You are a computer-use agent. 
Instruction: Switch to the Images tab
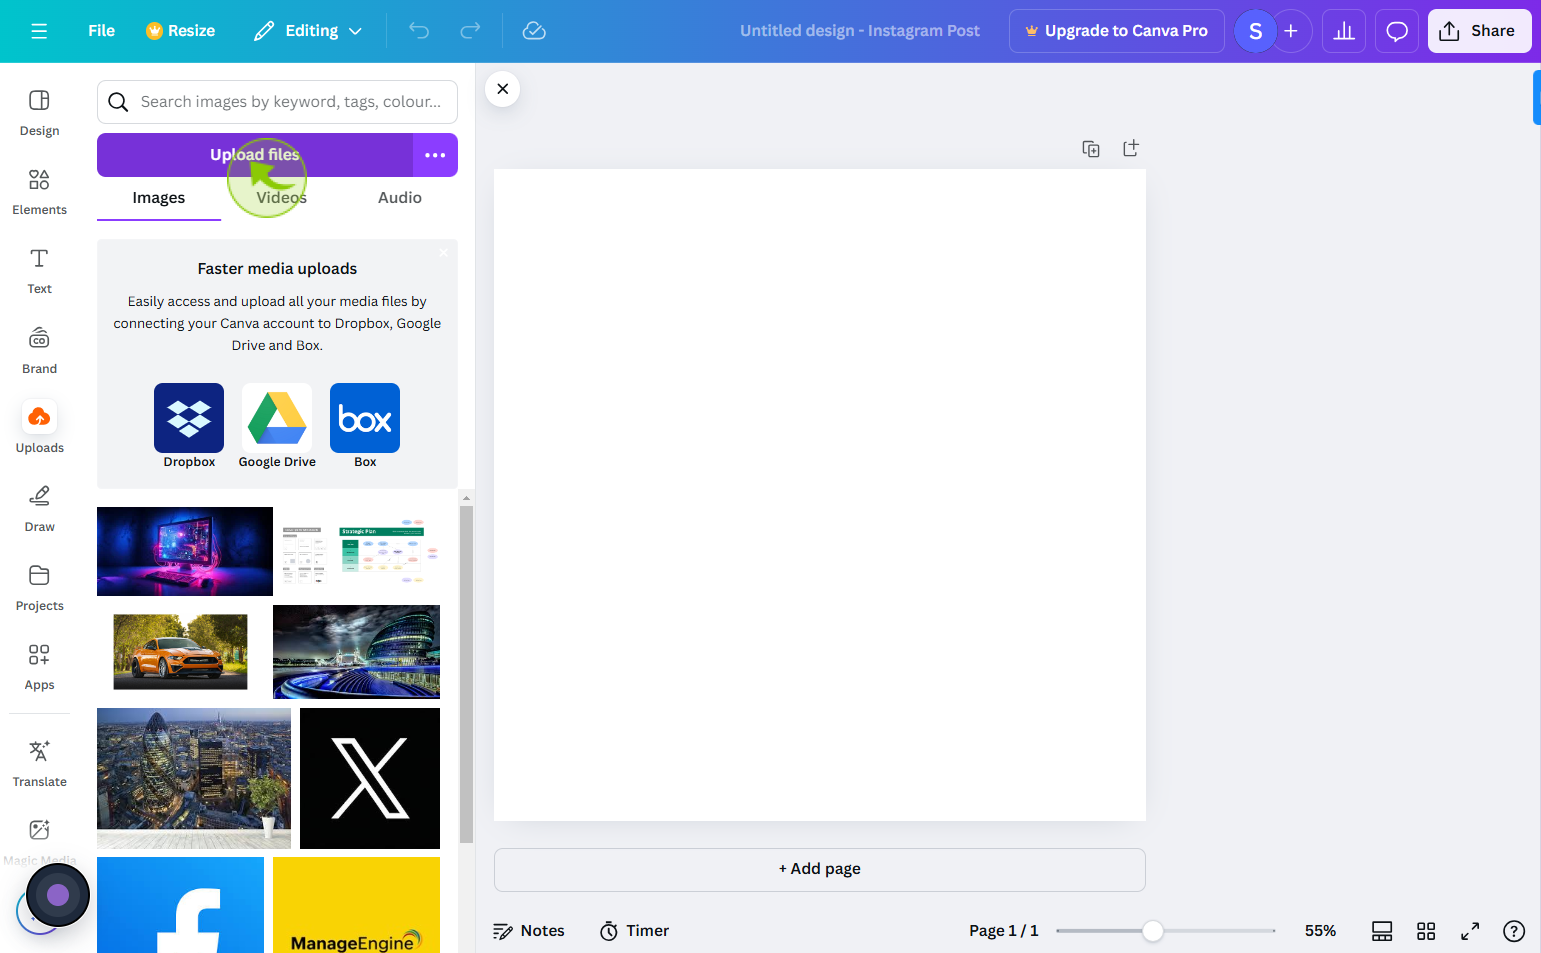pyautogui.click(x=159, y=198)
